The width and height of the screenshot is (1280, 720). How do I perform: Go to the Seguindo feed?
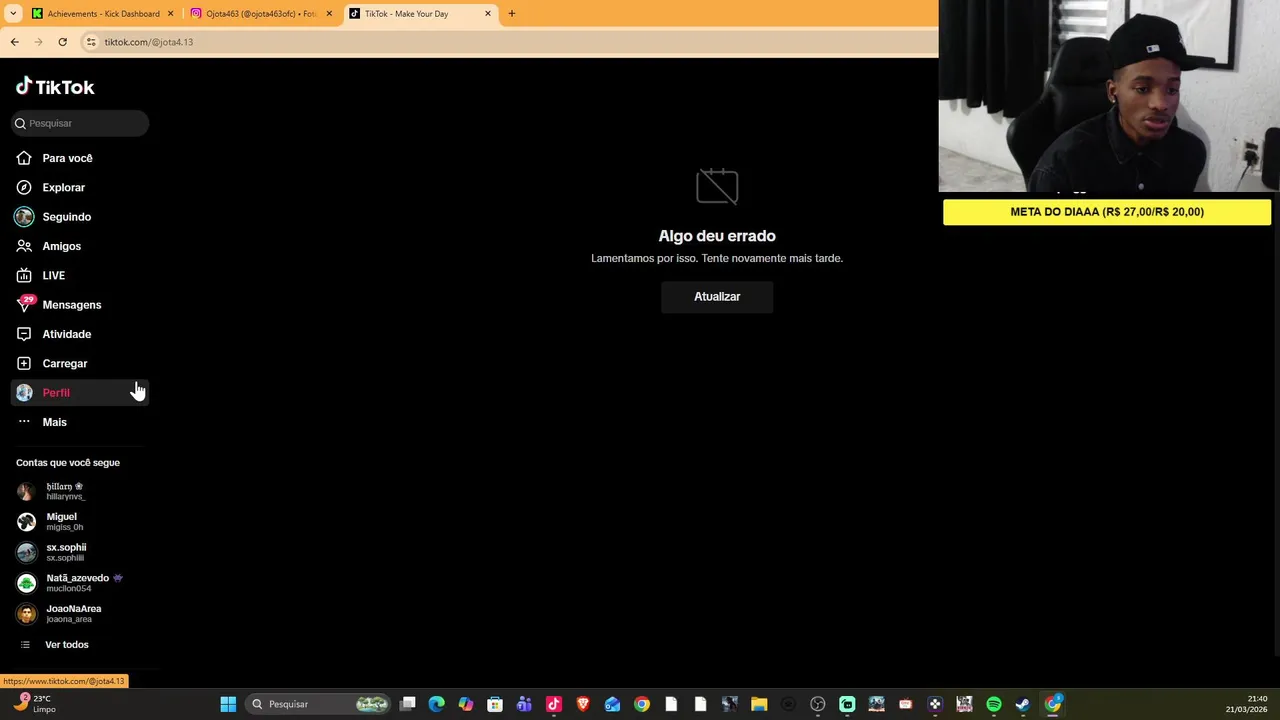(x=80, y=217)
